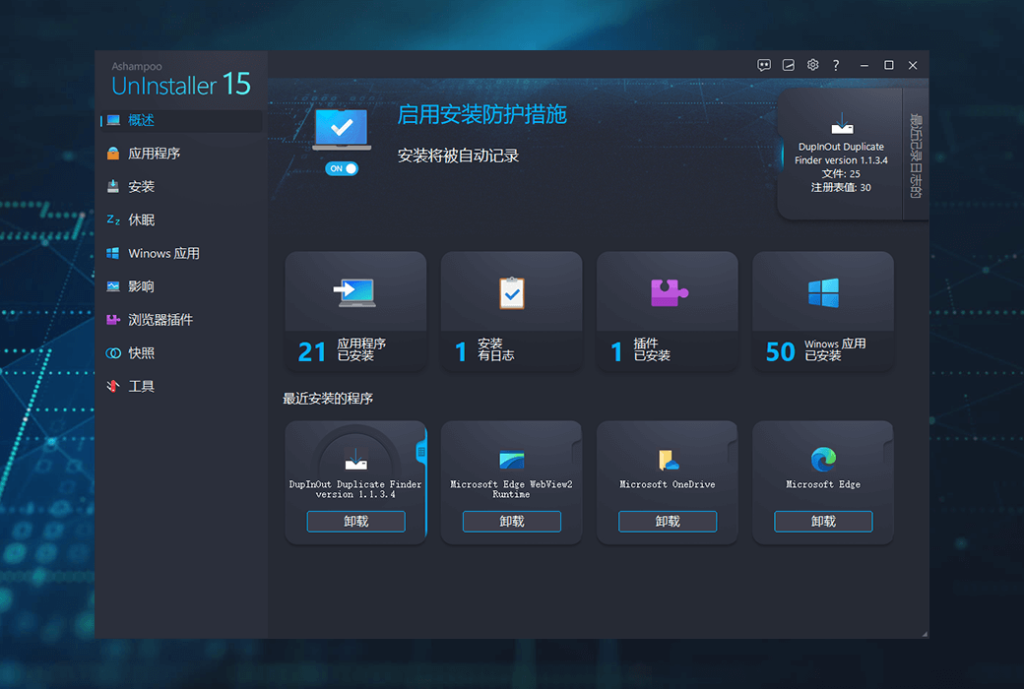
Task: Open settings gear in title bar
Action: [x=813, y=65]
